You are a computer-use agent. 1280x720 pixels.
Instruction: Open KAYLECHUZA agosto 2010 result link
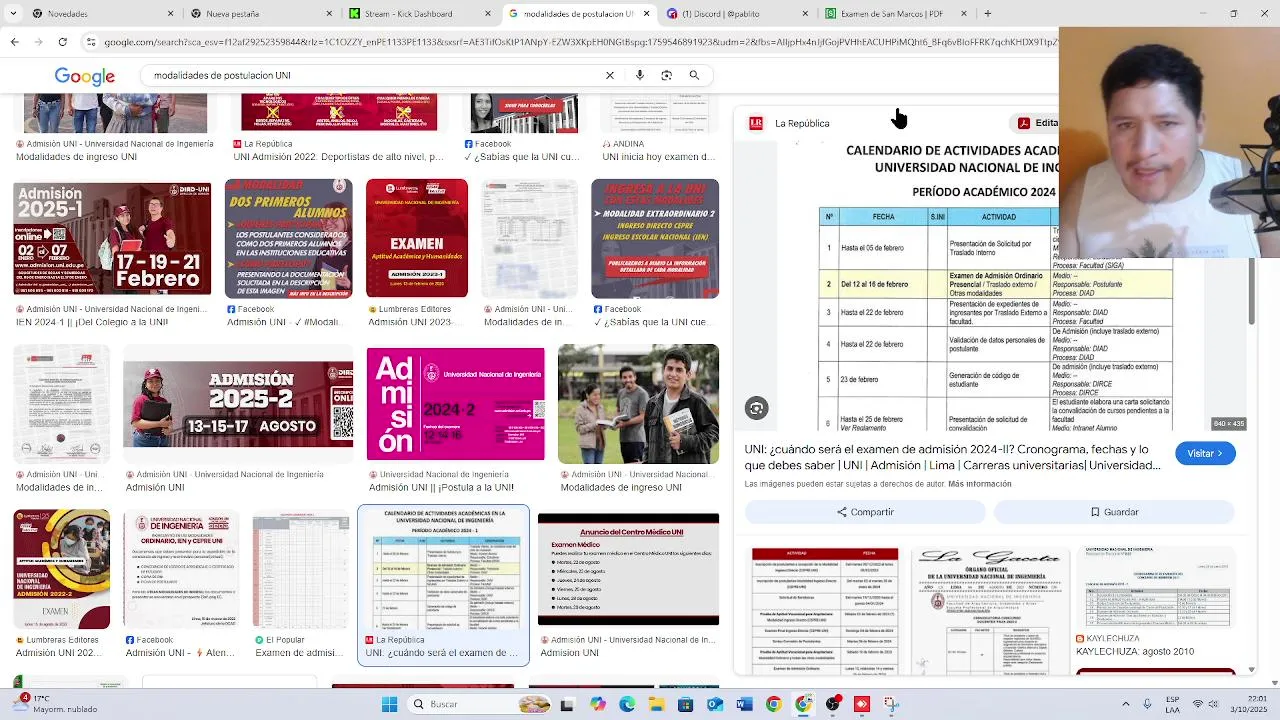click(x=1135, y=651)
